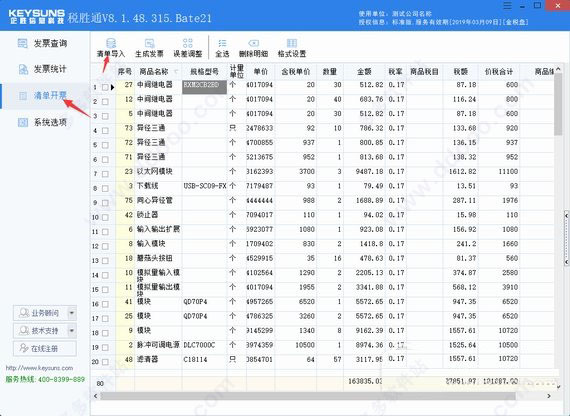Tick the checkbox for row 7 以太网模块
Image resolution: width=570 pixels, height=416 pixels.
[105, 174]
